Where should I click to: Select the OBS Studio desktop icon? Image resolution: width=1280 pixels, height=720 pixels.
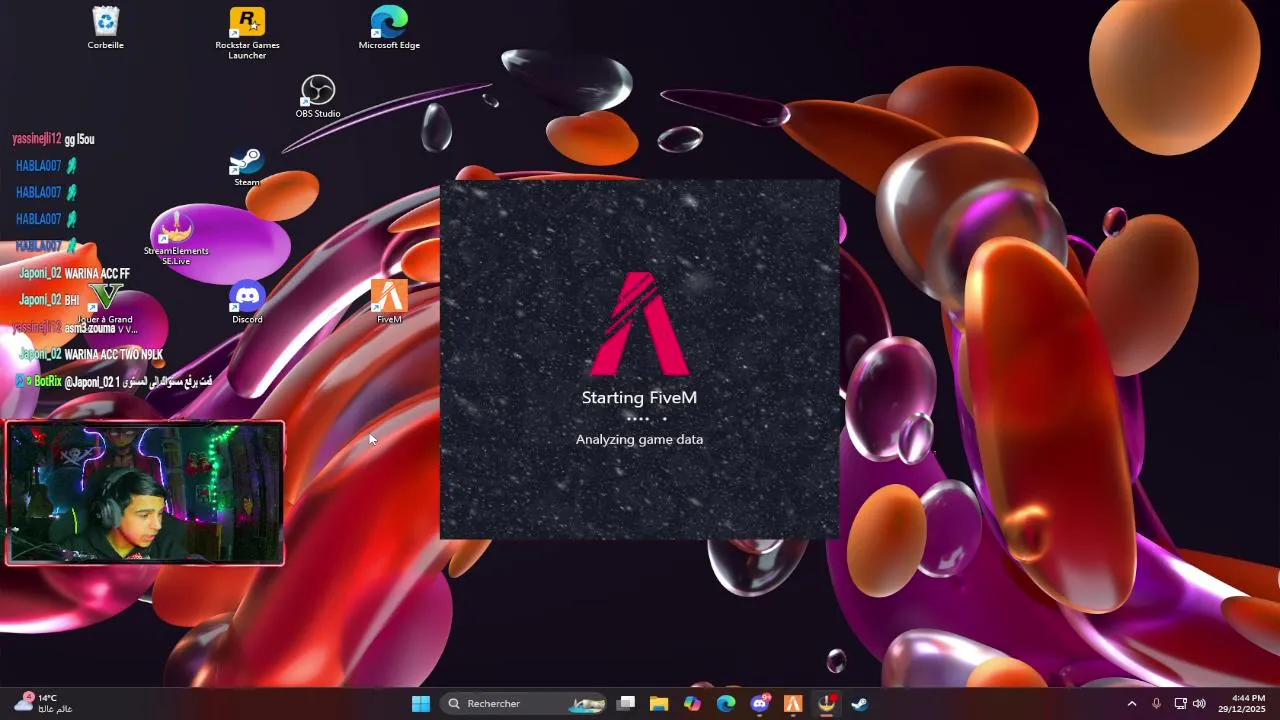[318, 97]
